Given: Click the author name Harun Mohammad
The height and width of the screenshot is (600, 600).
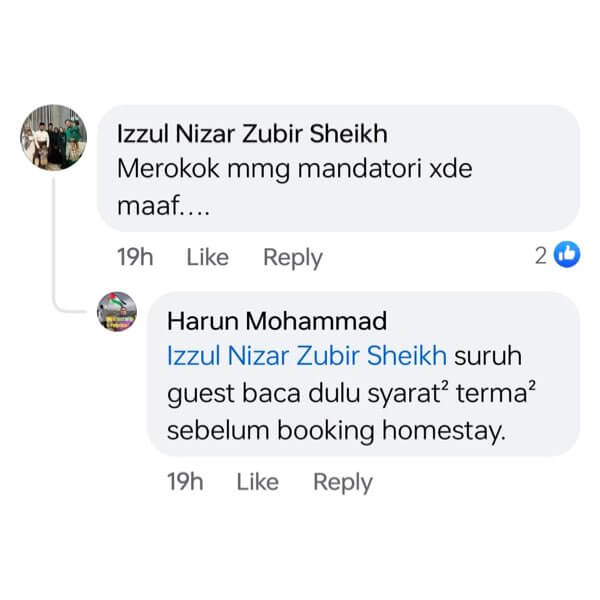Looking at the screenshot, I should coord(277,321).
